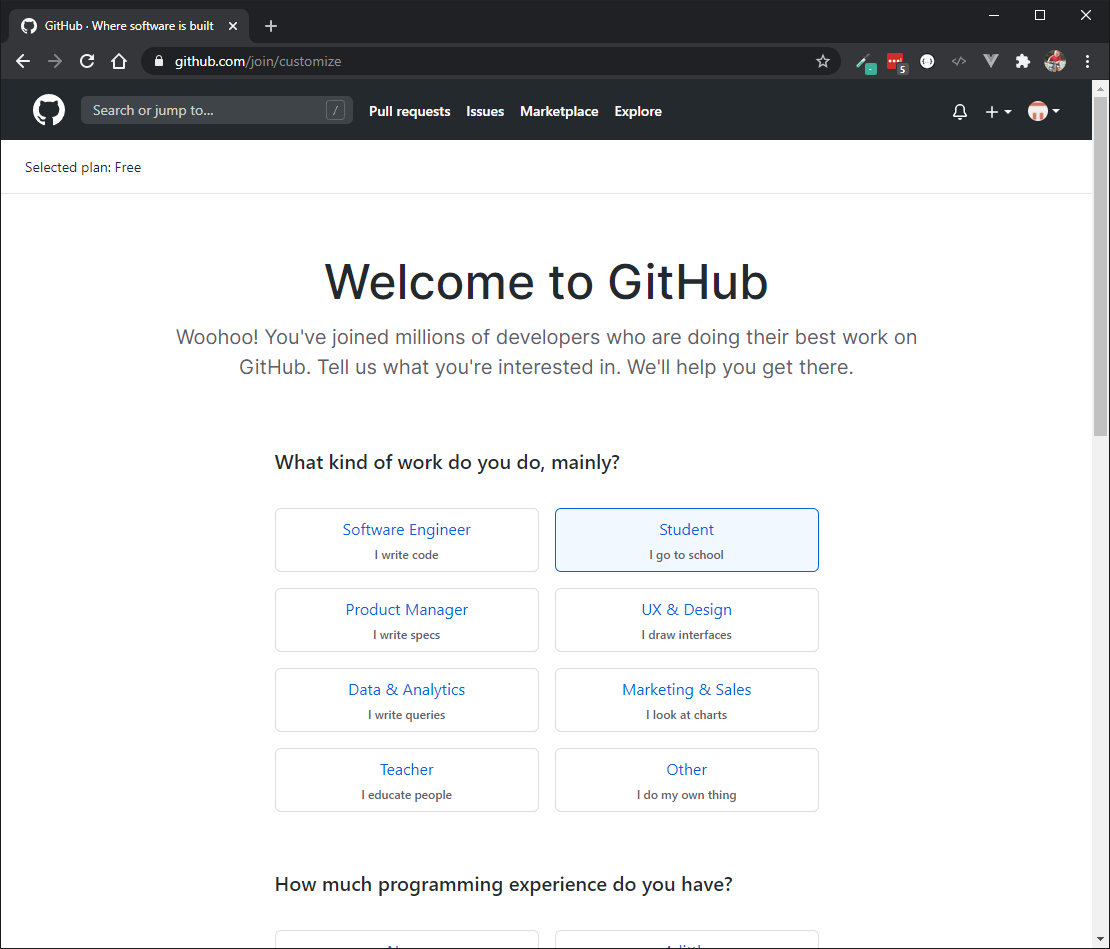Select the Software Engineer option
The image size is (1110, 949).
click(x=406, y=540)
